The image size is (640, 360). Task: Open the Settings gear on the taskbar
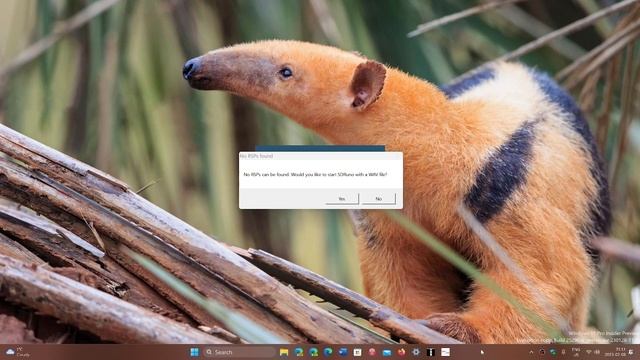point(416,352)
